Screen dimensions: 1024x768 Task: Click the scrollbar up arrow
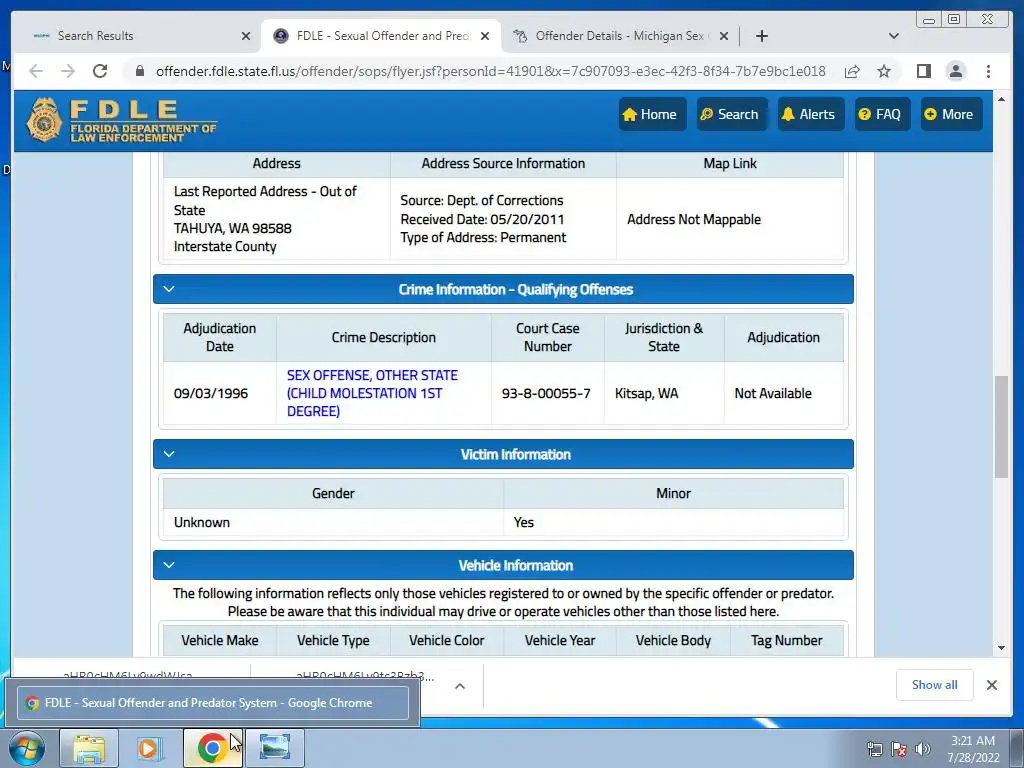point(1001,99)
